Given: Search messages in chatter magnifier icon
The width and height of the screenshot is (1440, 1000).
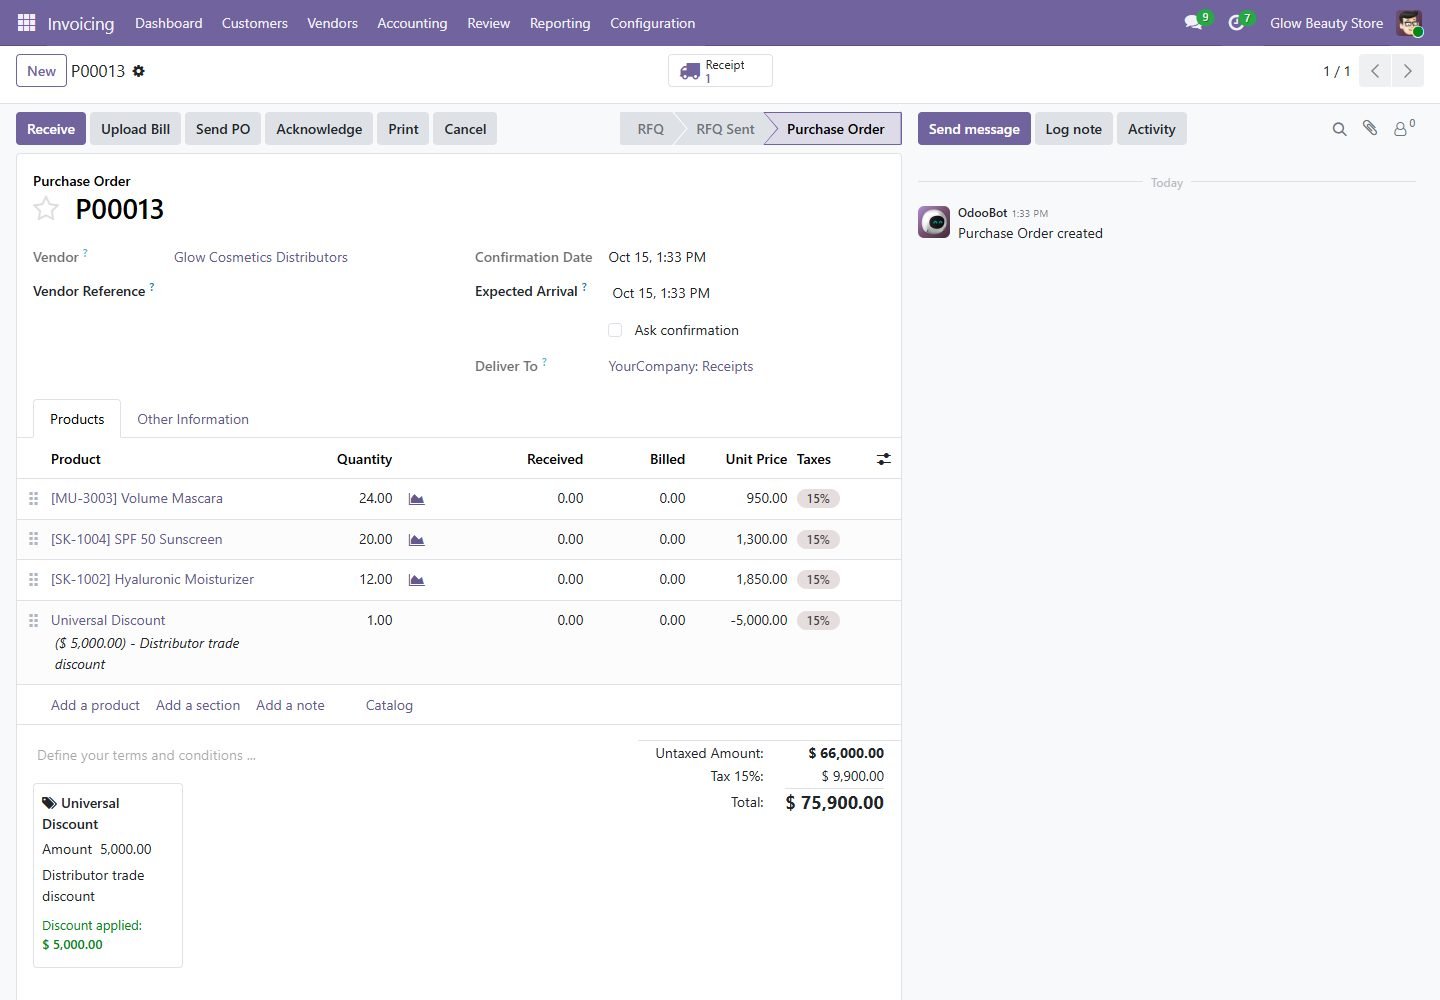Looking at the screenshot, I should [x=1339, y=129].
